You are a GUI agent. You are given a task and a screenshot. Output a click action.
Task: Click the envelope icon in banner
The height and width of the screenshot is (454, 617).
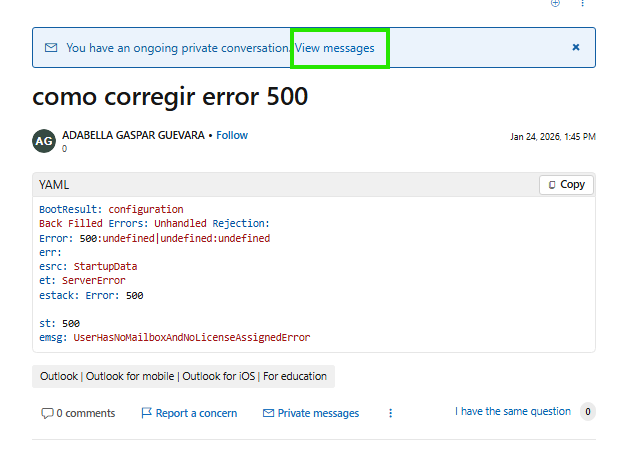tap(51, 48)
